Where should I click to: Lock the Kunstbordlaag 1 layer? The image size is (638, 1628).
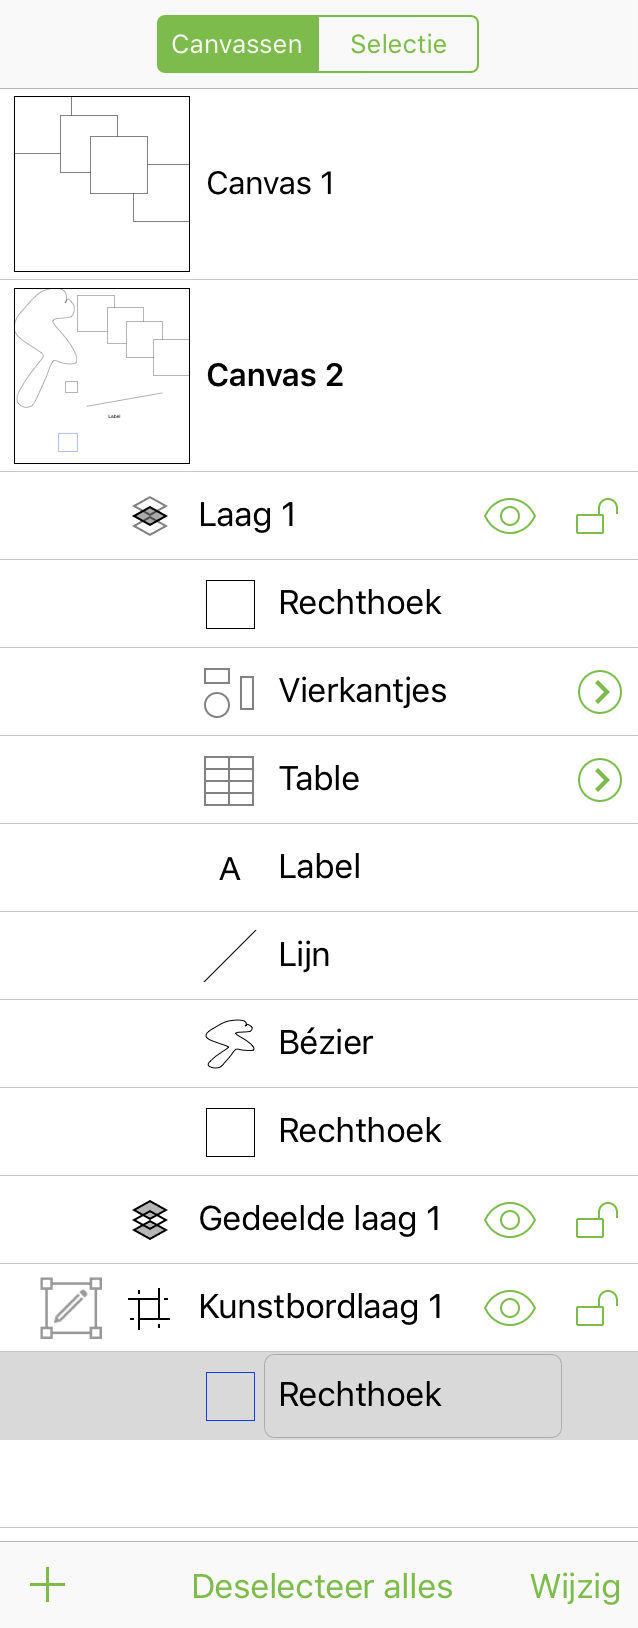click(597, 1307)
